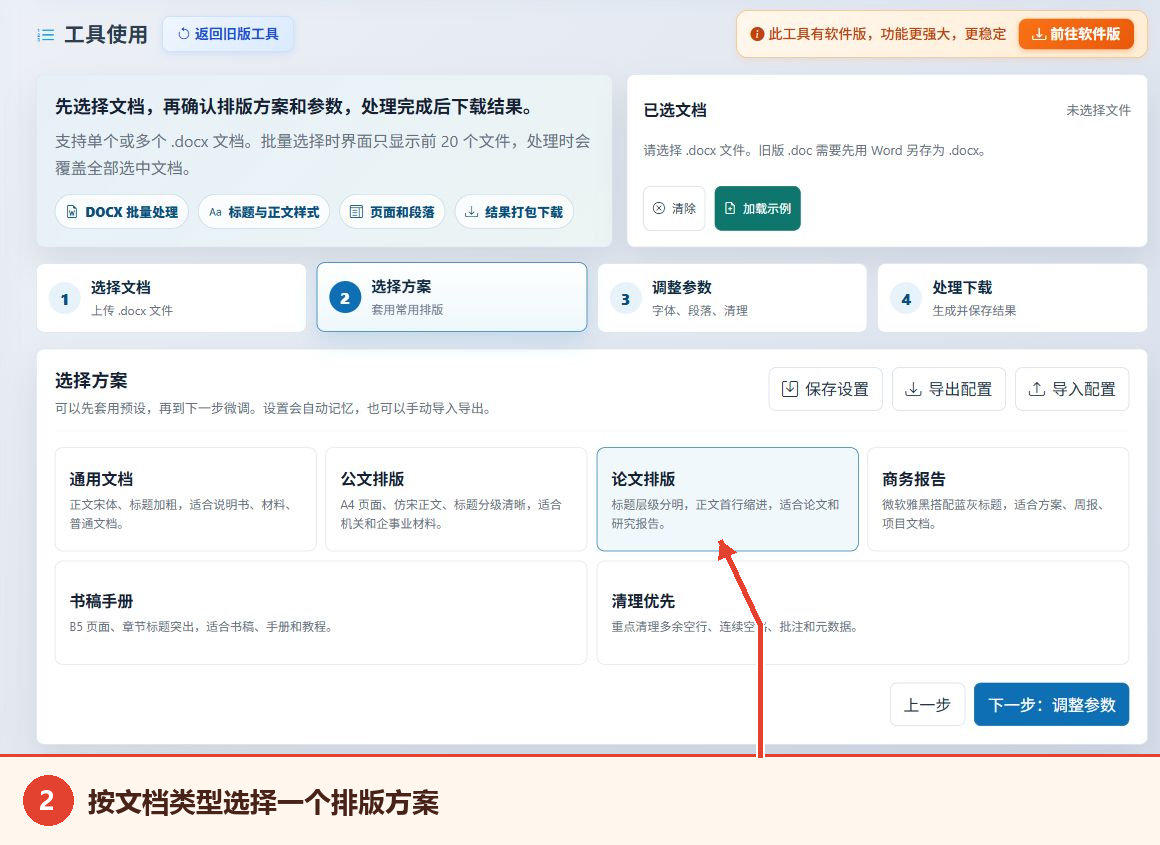Screen dimensions: 1160x845
Task: Import configuration with 导入配置
Action: tap(1073, 389)
